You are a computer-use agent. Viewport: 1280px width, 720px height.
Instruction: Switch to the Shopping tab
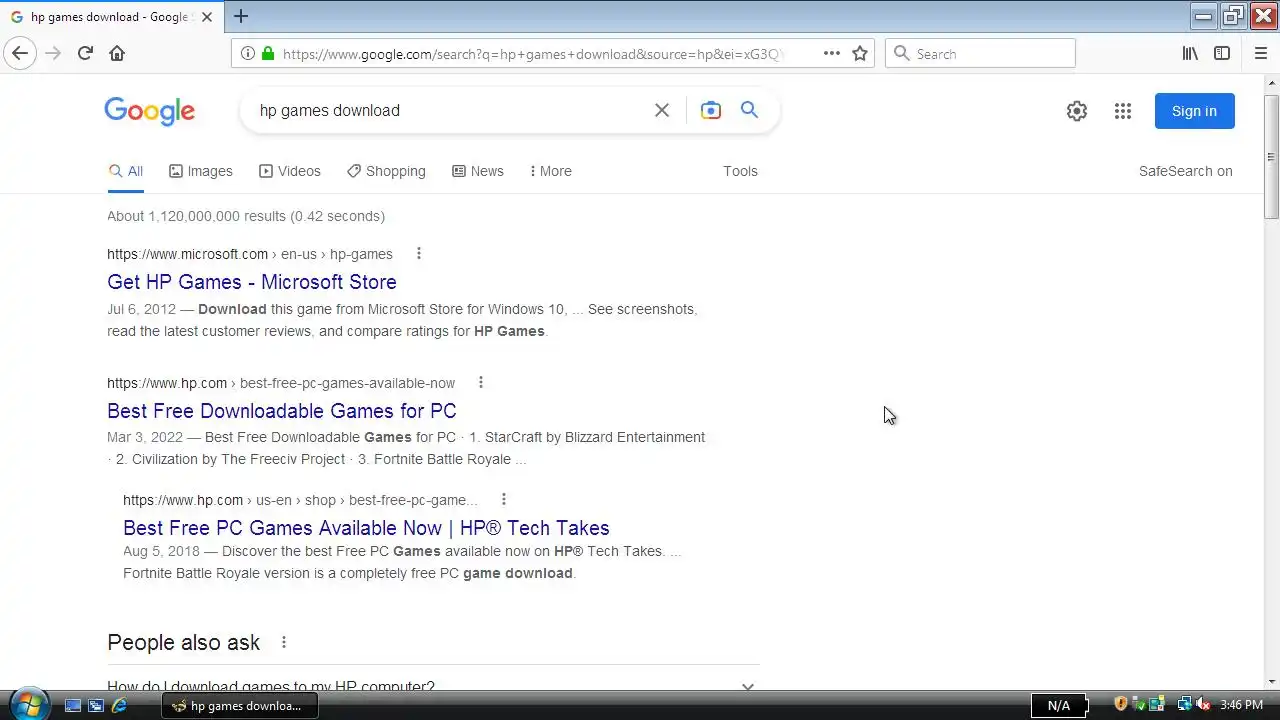[386, 171]
